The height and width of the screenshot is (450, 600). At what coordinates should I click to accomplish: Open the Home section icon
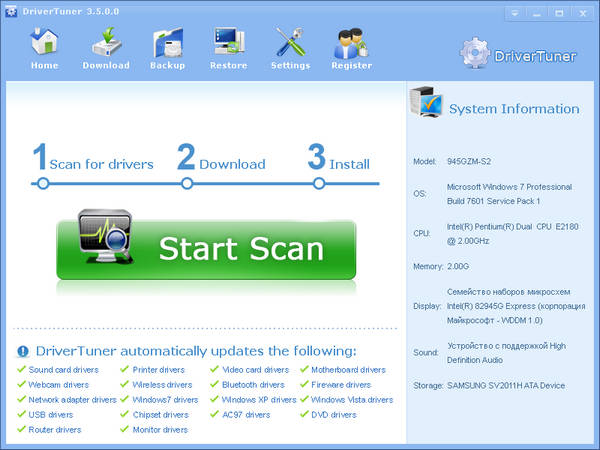44,44
